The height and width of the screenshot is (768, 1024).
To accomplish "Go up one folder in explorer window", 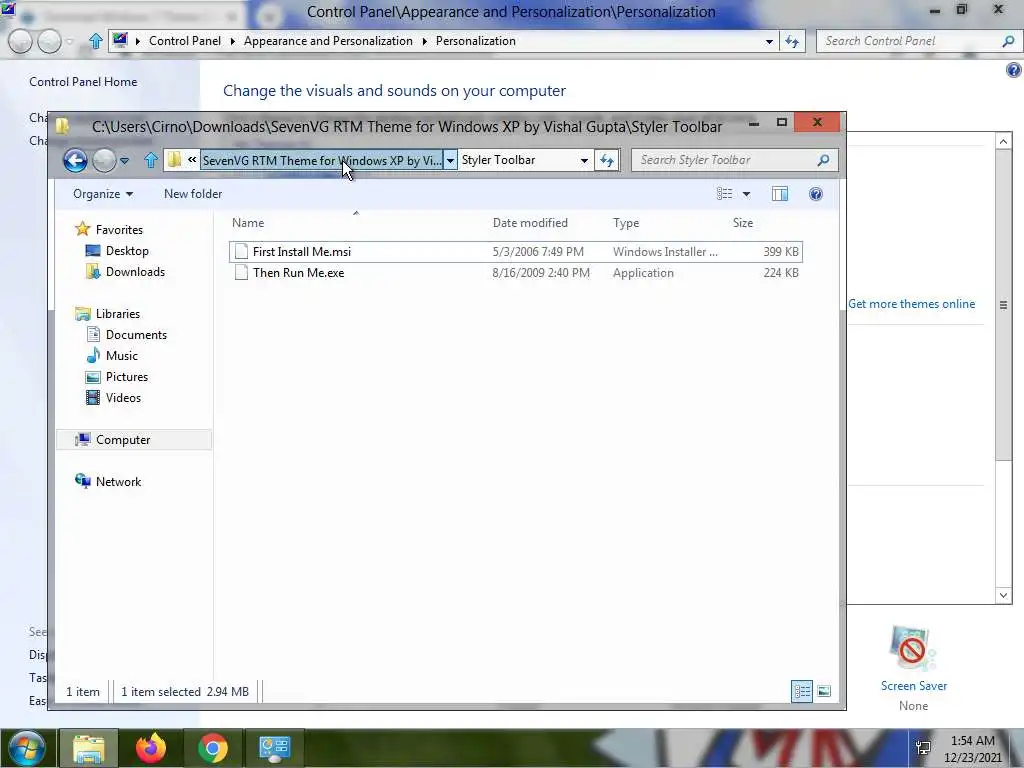I will [151, 160].
